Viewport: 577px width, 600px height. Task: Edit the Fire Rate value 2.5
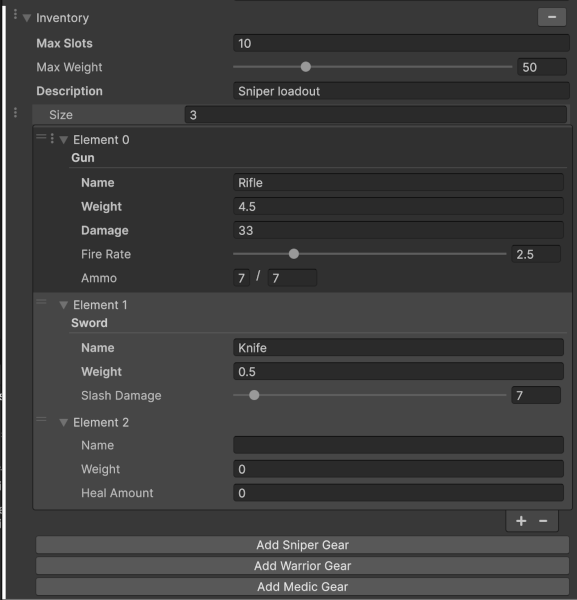[536, 254]
